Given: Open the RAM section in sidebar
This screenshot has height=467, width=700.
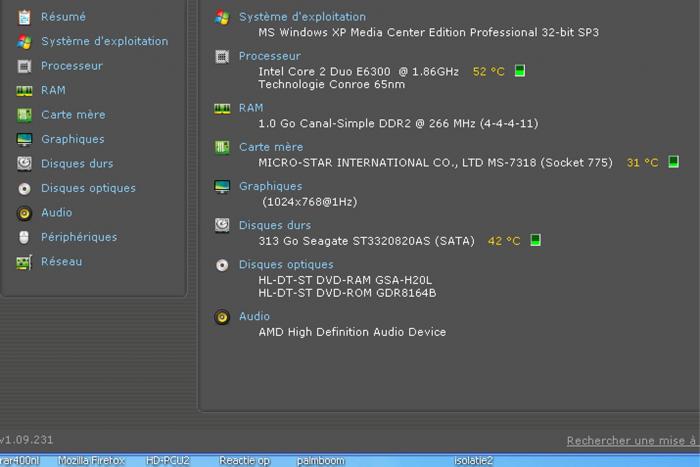Looking at the screenshot, I should click(54, 91).
